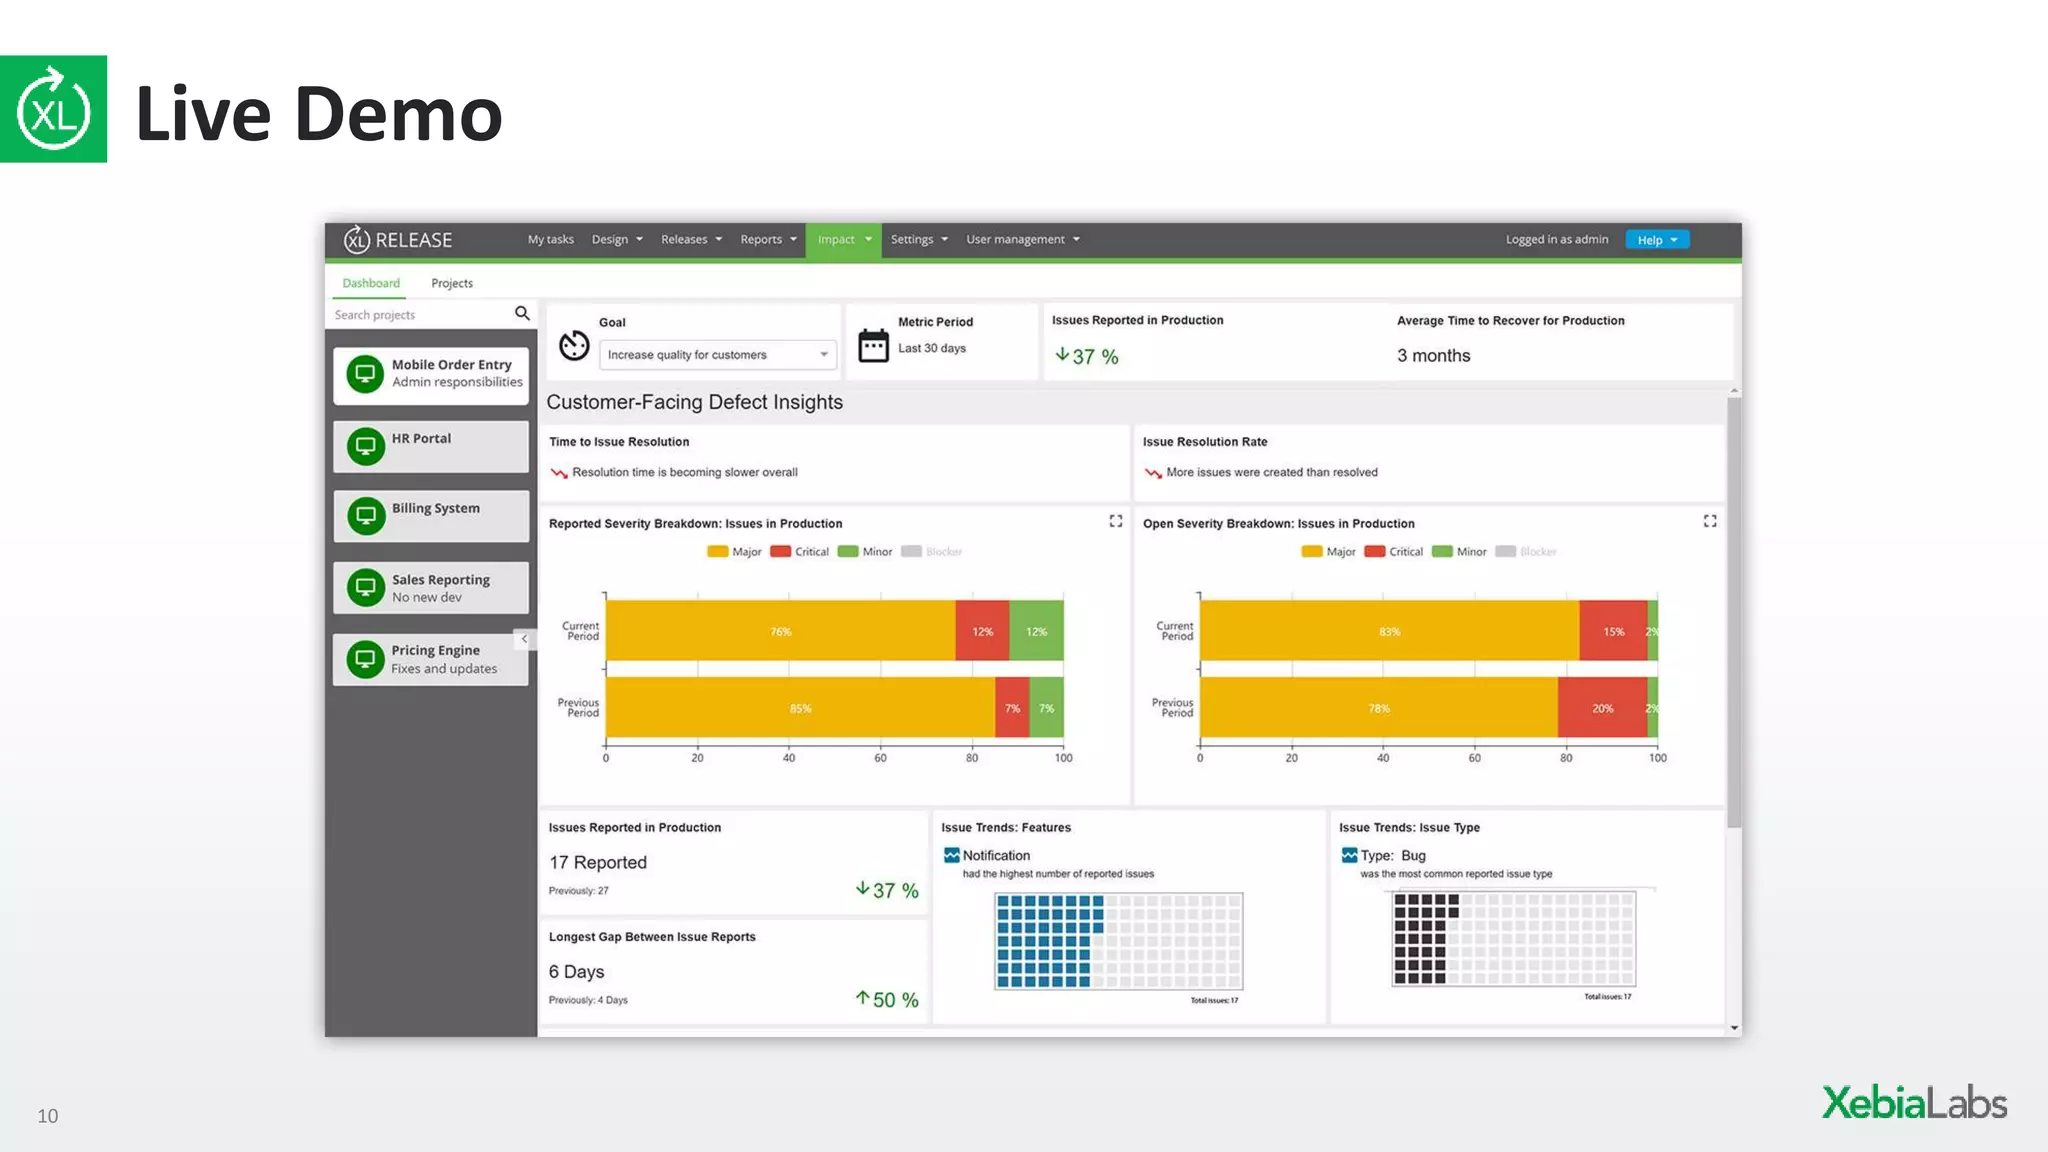This screenshot has height=1152, width=2048.
Task: Click the Help button
Action: [x=1656, y=240]
